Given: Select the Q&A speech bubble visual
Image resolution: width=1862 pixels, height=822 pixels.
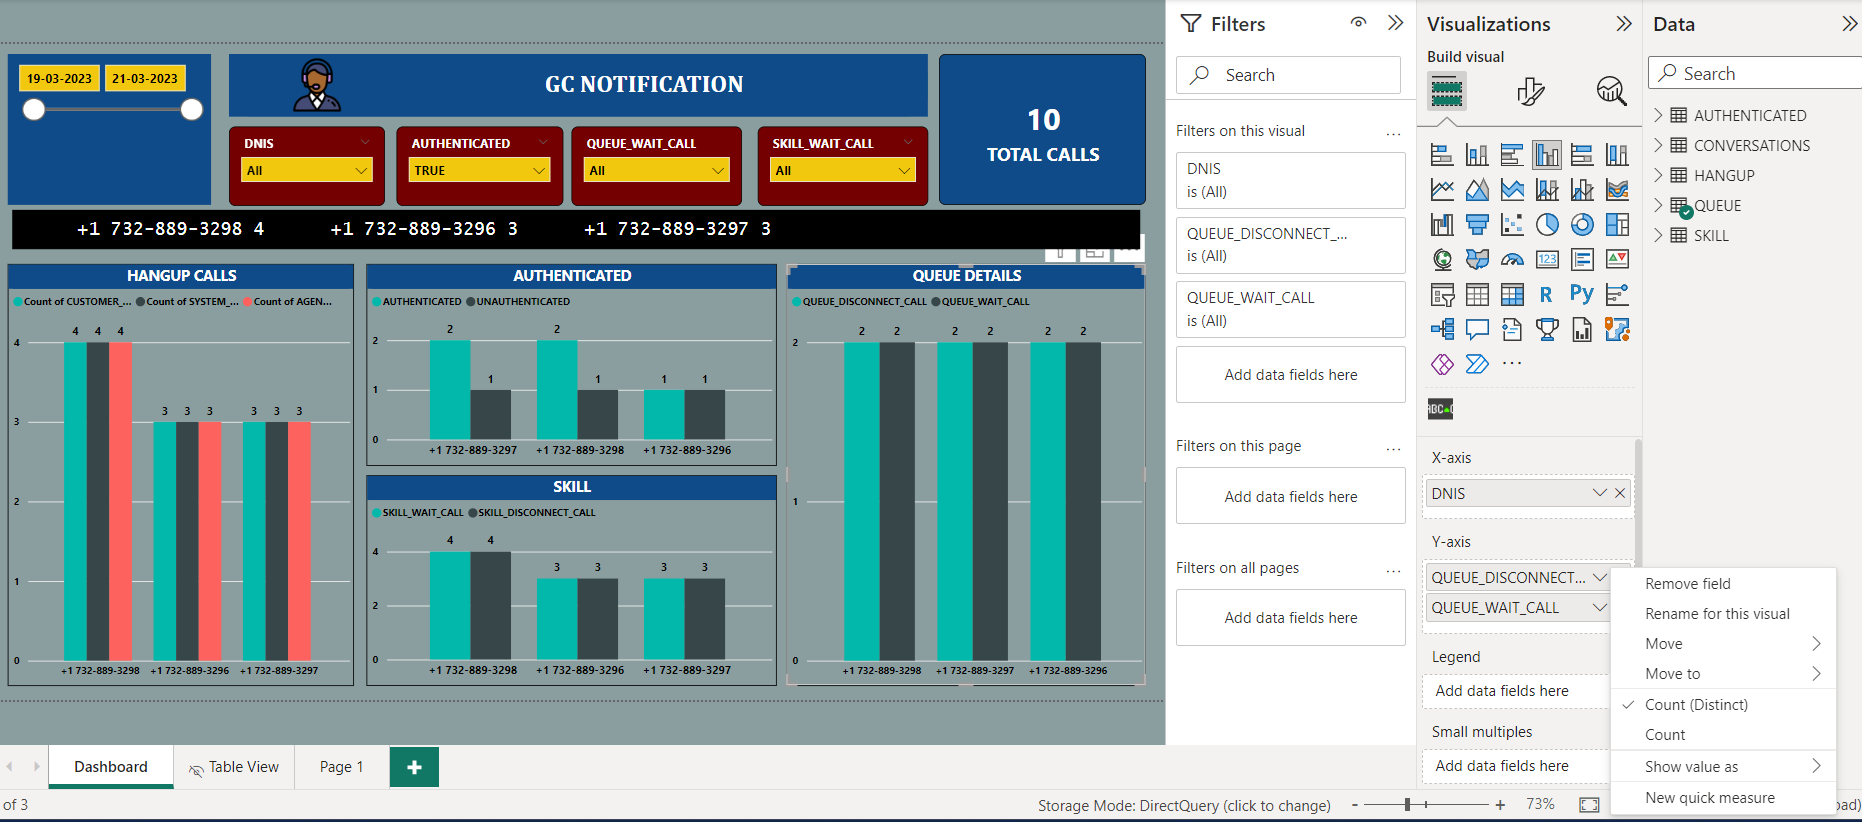Looking at the screenshot, I should [x=1477, y=329].
